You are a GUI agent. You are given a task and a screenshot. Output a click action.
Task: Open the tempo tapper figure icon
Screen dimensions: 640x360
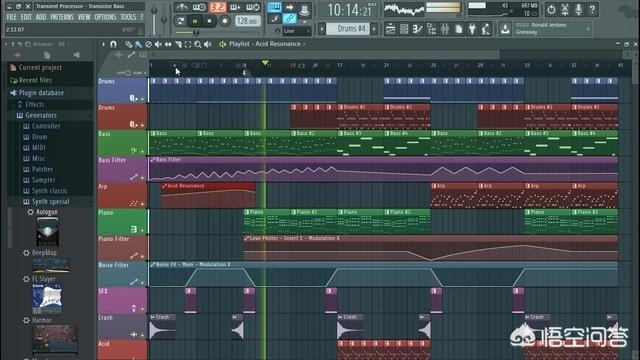[486, 29]
